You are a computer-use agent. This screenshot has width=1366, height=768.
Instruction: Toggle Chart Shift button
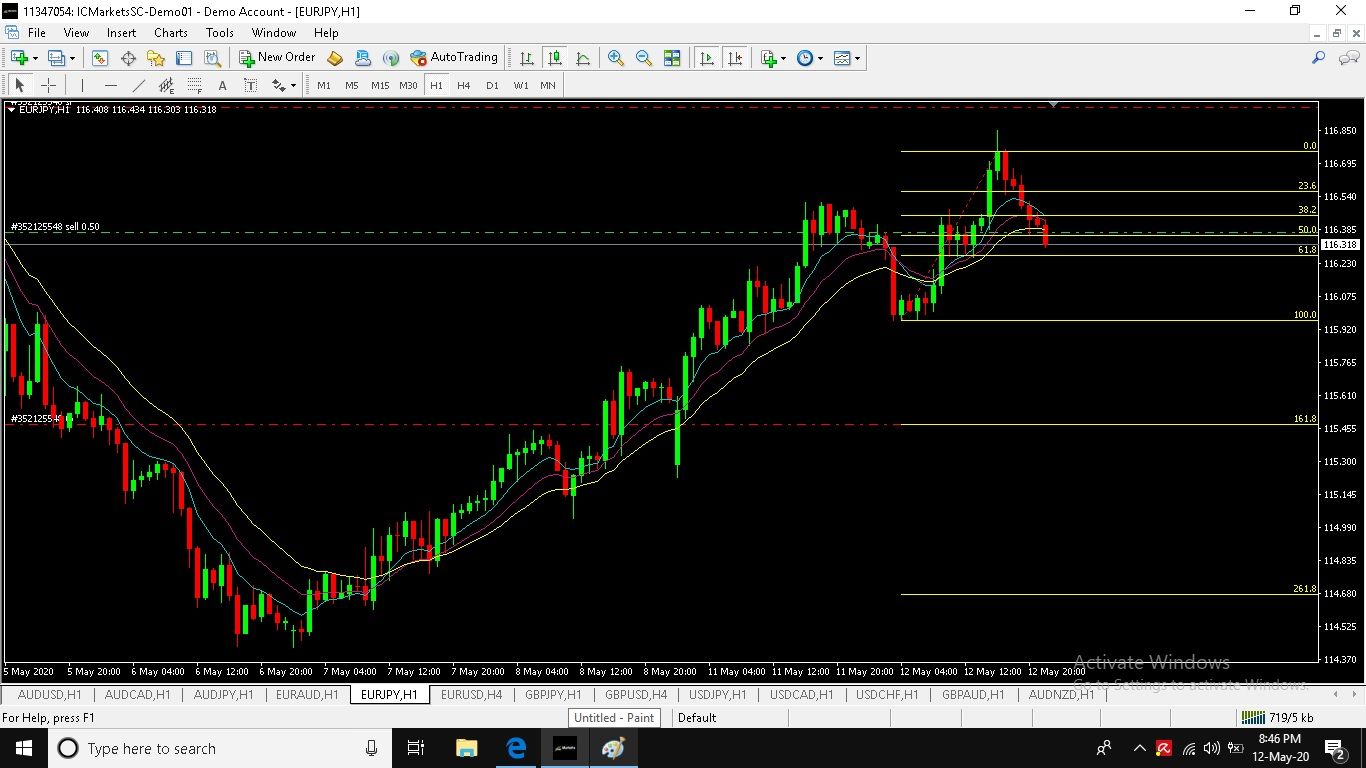coord(735,58)
